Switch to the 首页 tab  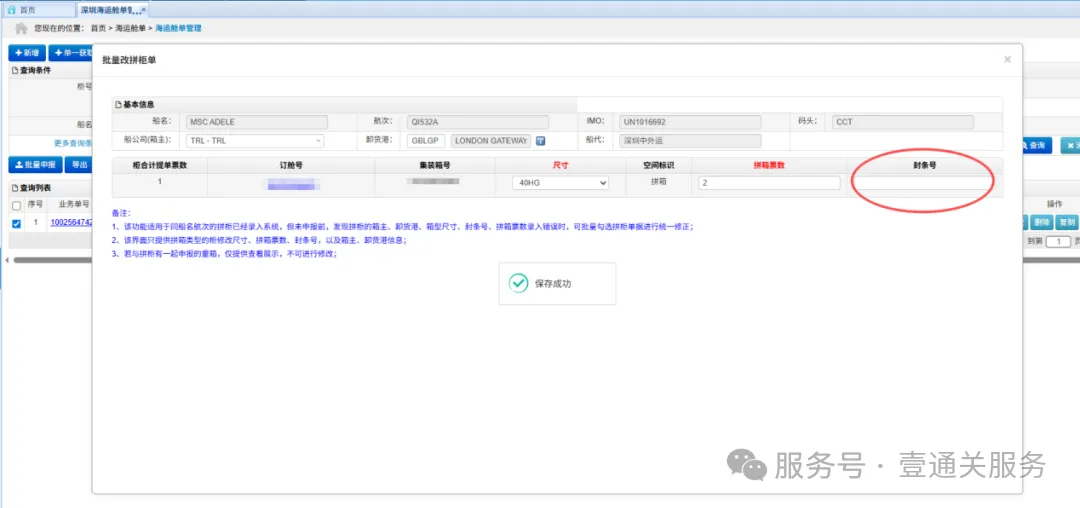click(35, 9)
